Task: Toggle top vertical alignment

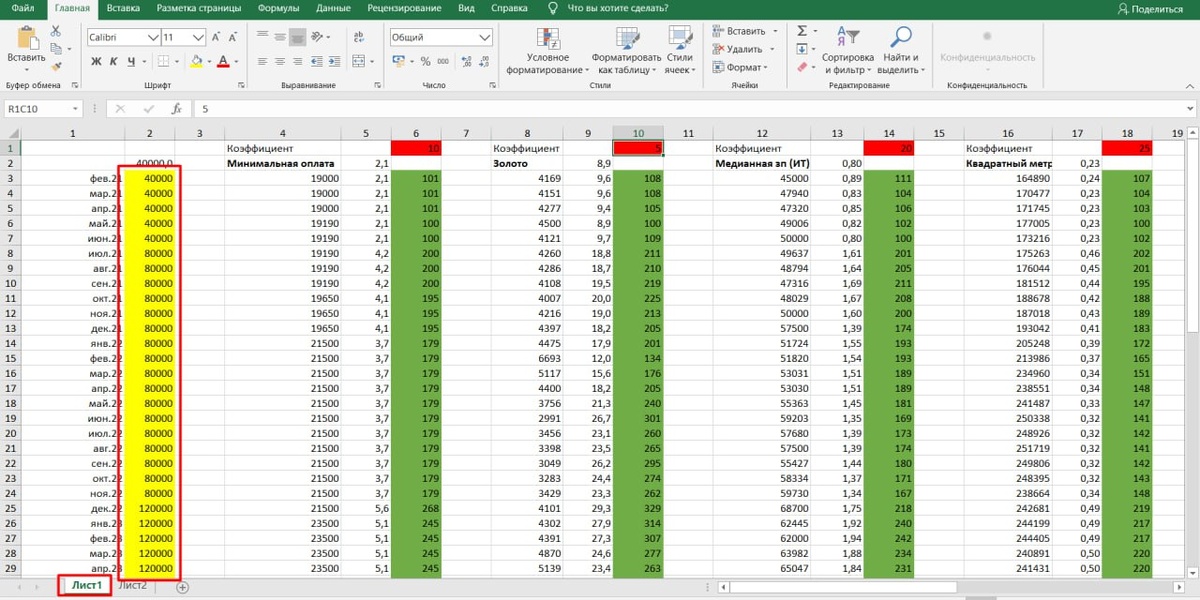Action: pyautogui.click(x=262, y=35)
